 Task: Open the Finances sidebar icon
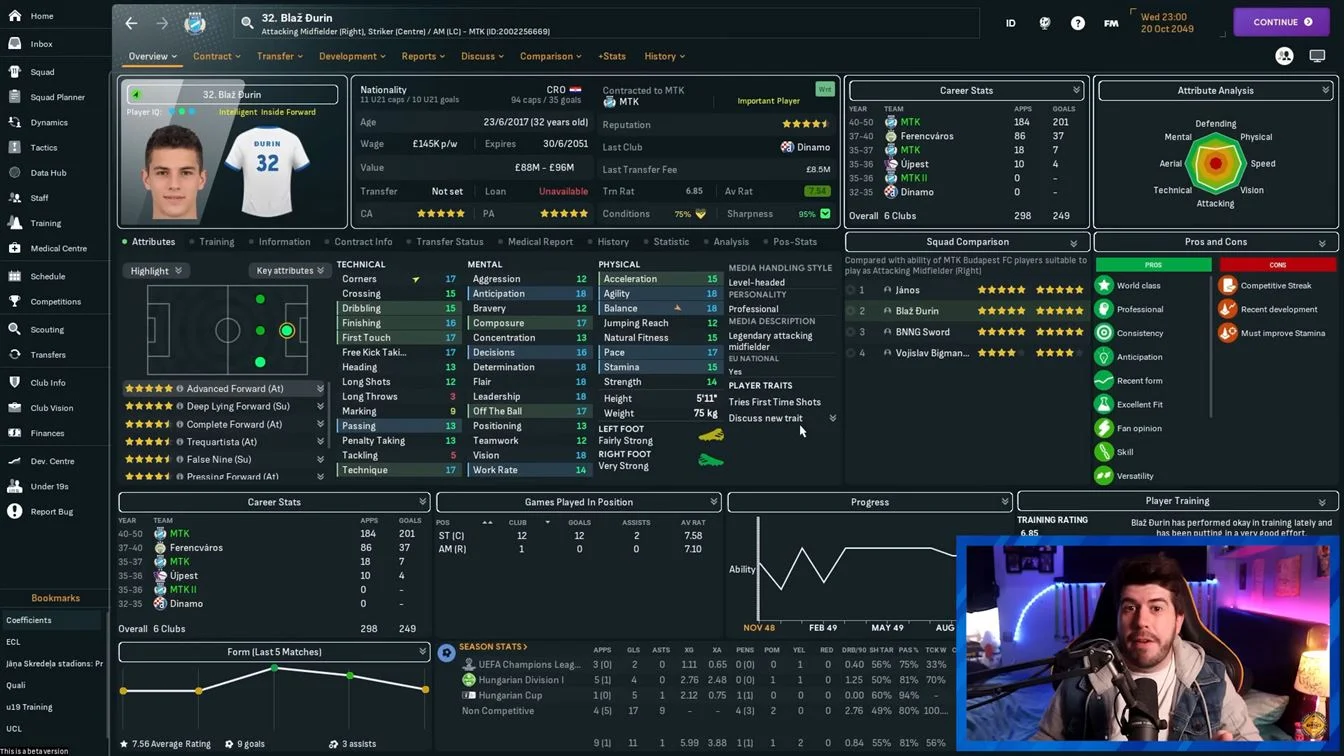pyautogui.click(x=14, y=433)
